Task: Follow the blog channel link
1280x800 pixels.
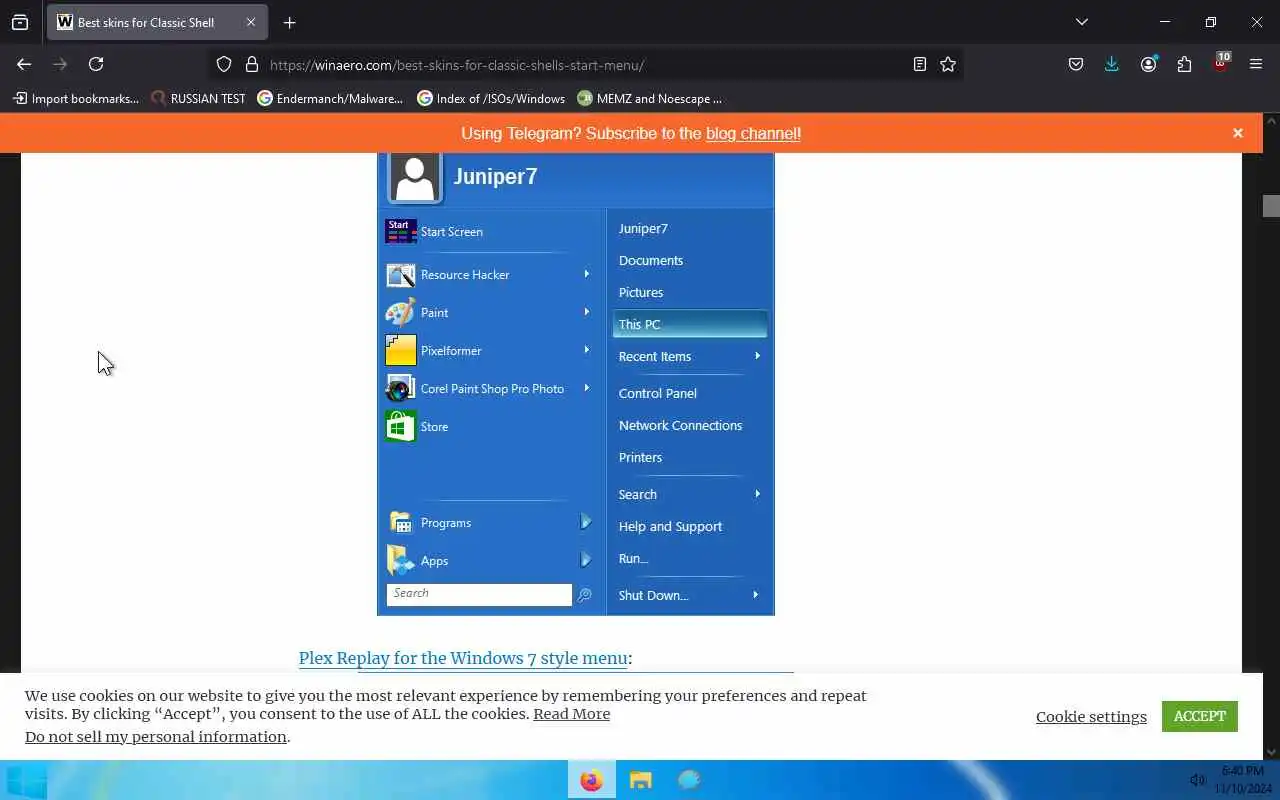Action: click(x=752, y=133)
